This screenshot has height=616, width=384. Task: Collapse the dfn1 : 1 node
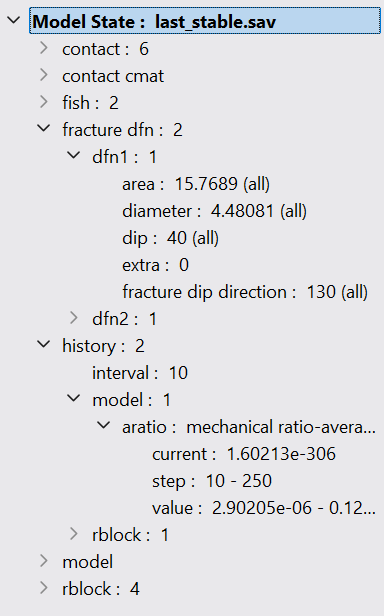coord(73,155)
